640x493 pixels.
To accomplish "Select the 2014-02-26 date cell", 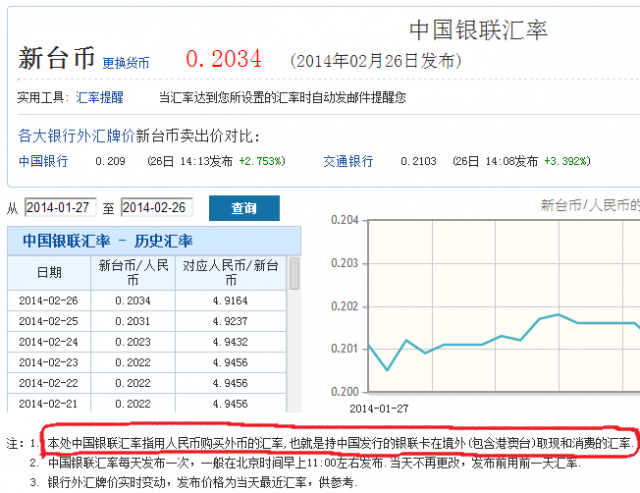I will (x=49, y=301).
